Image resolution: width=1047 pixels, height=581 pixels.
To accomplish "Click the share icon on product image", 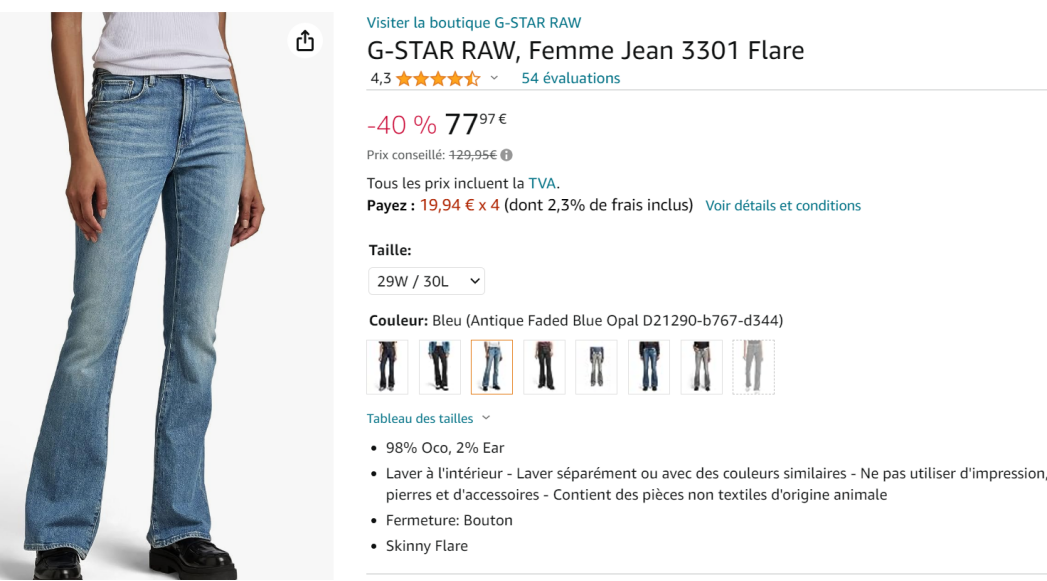I will [305, 41].
